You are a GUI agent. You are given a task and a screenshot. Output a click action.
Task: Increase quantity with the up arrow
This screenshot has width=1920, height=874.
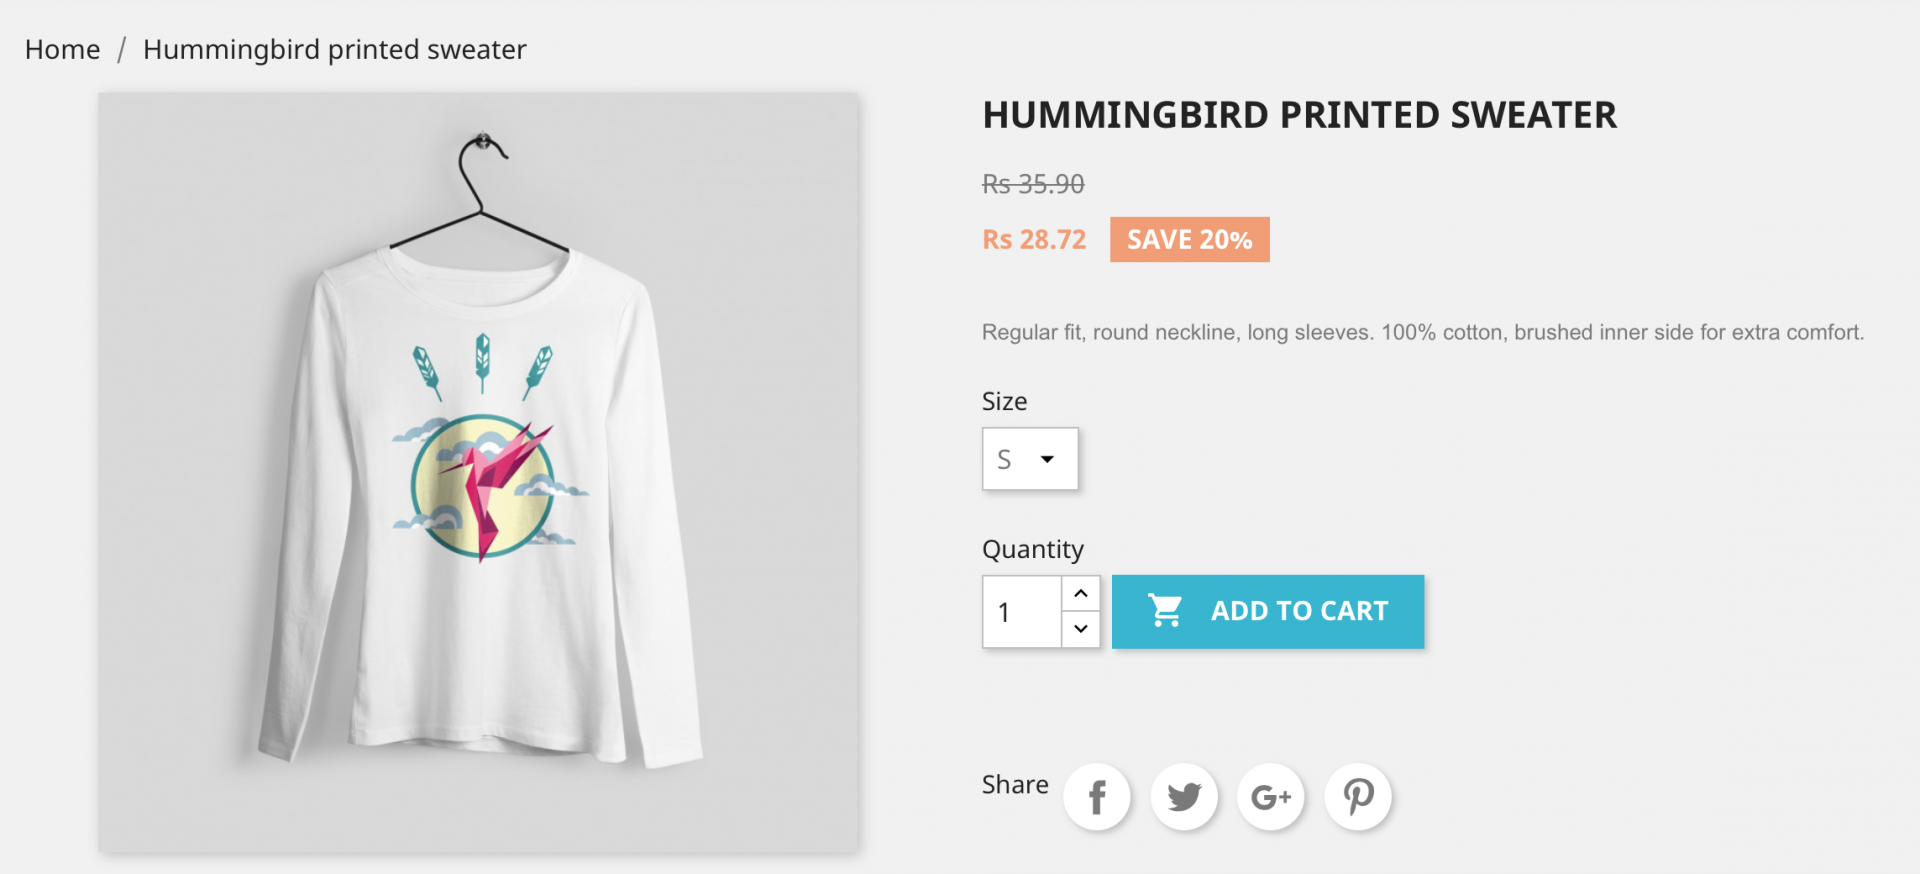click(1081, 593)
